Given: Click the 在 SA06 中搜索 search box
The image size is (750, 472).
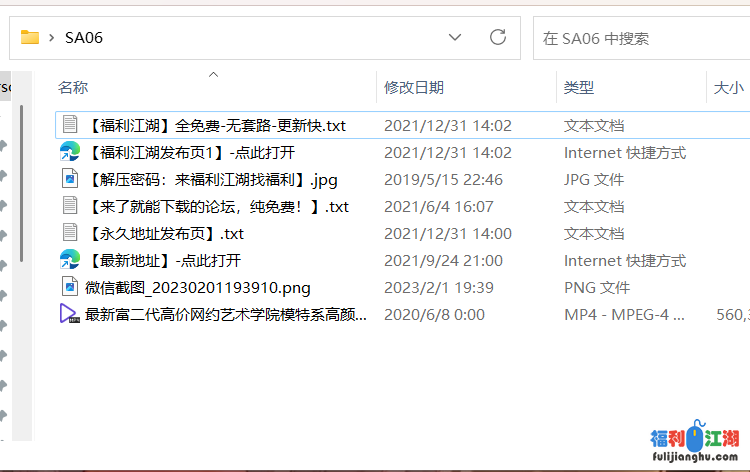Looking at the screenshot, I should (x=640, y=38).
